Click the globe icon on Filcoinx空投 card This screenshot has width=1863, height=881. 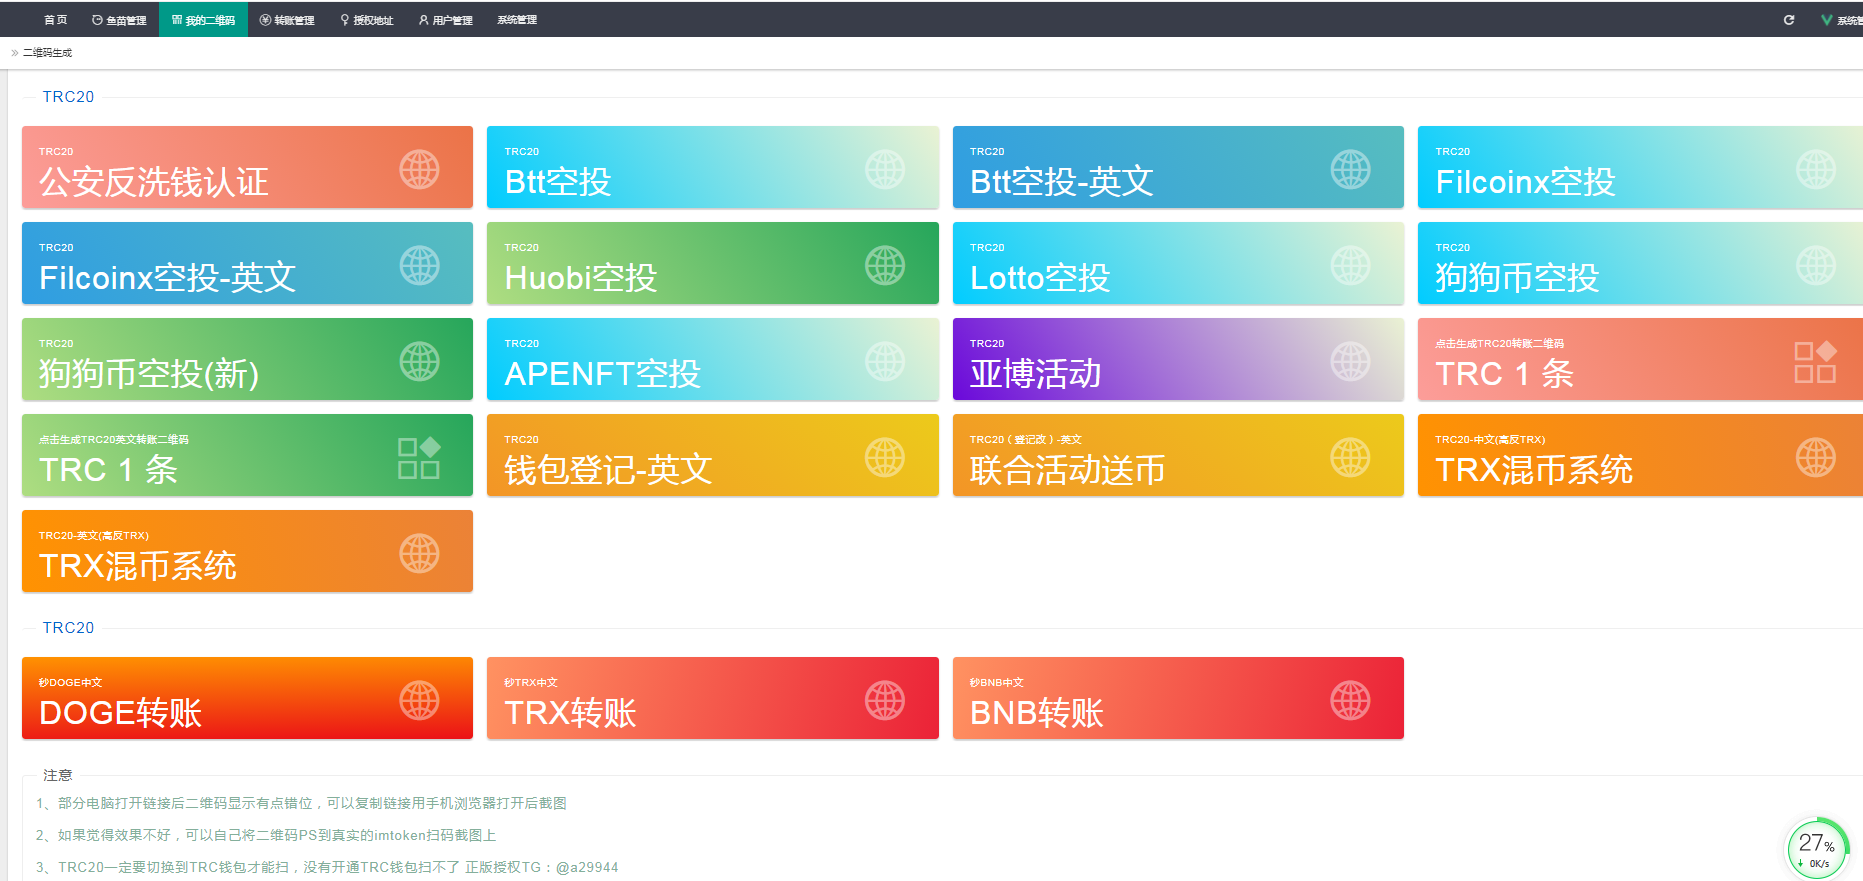[x=1816, y=169]
